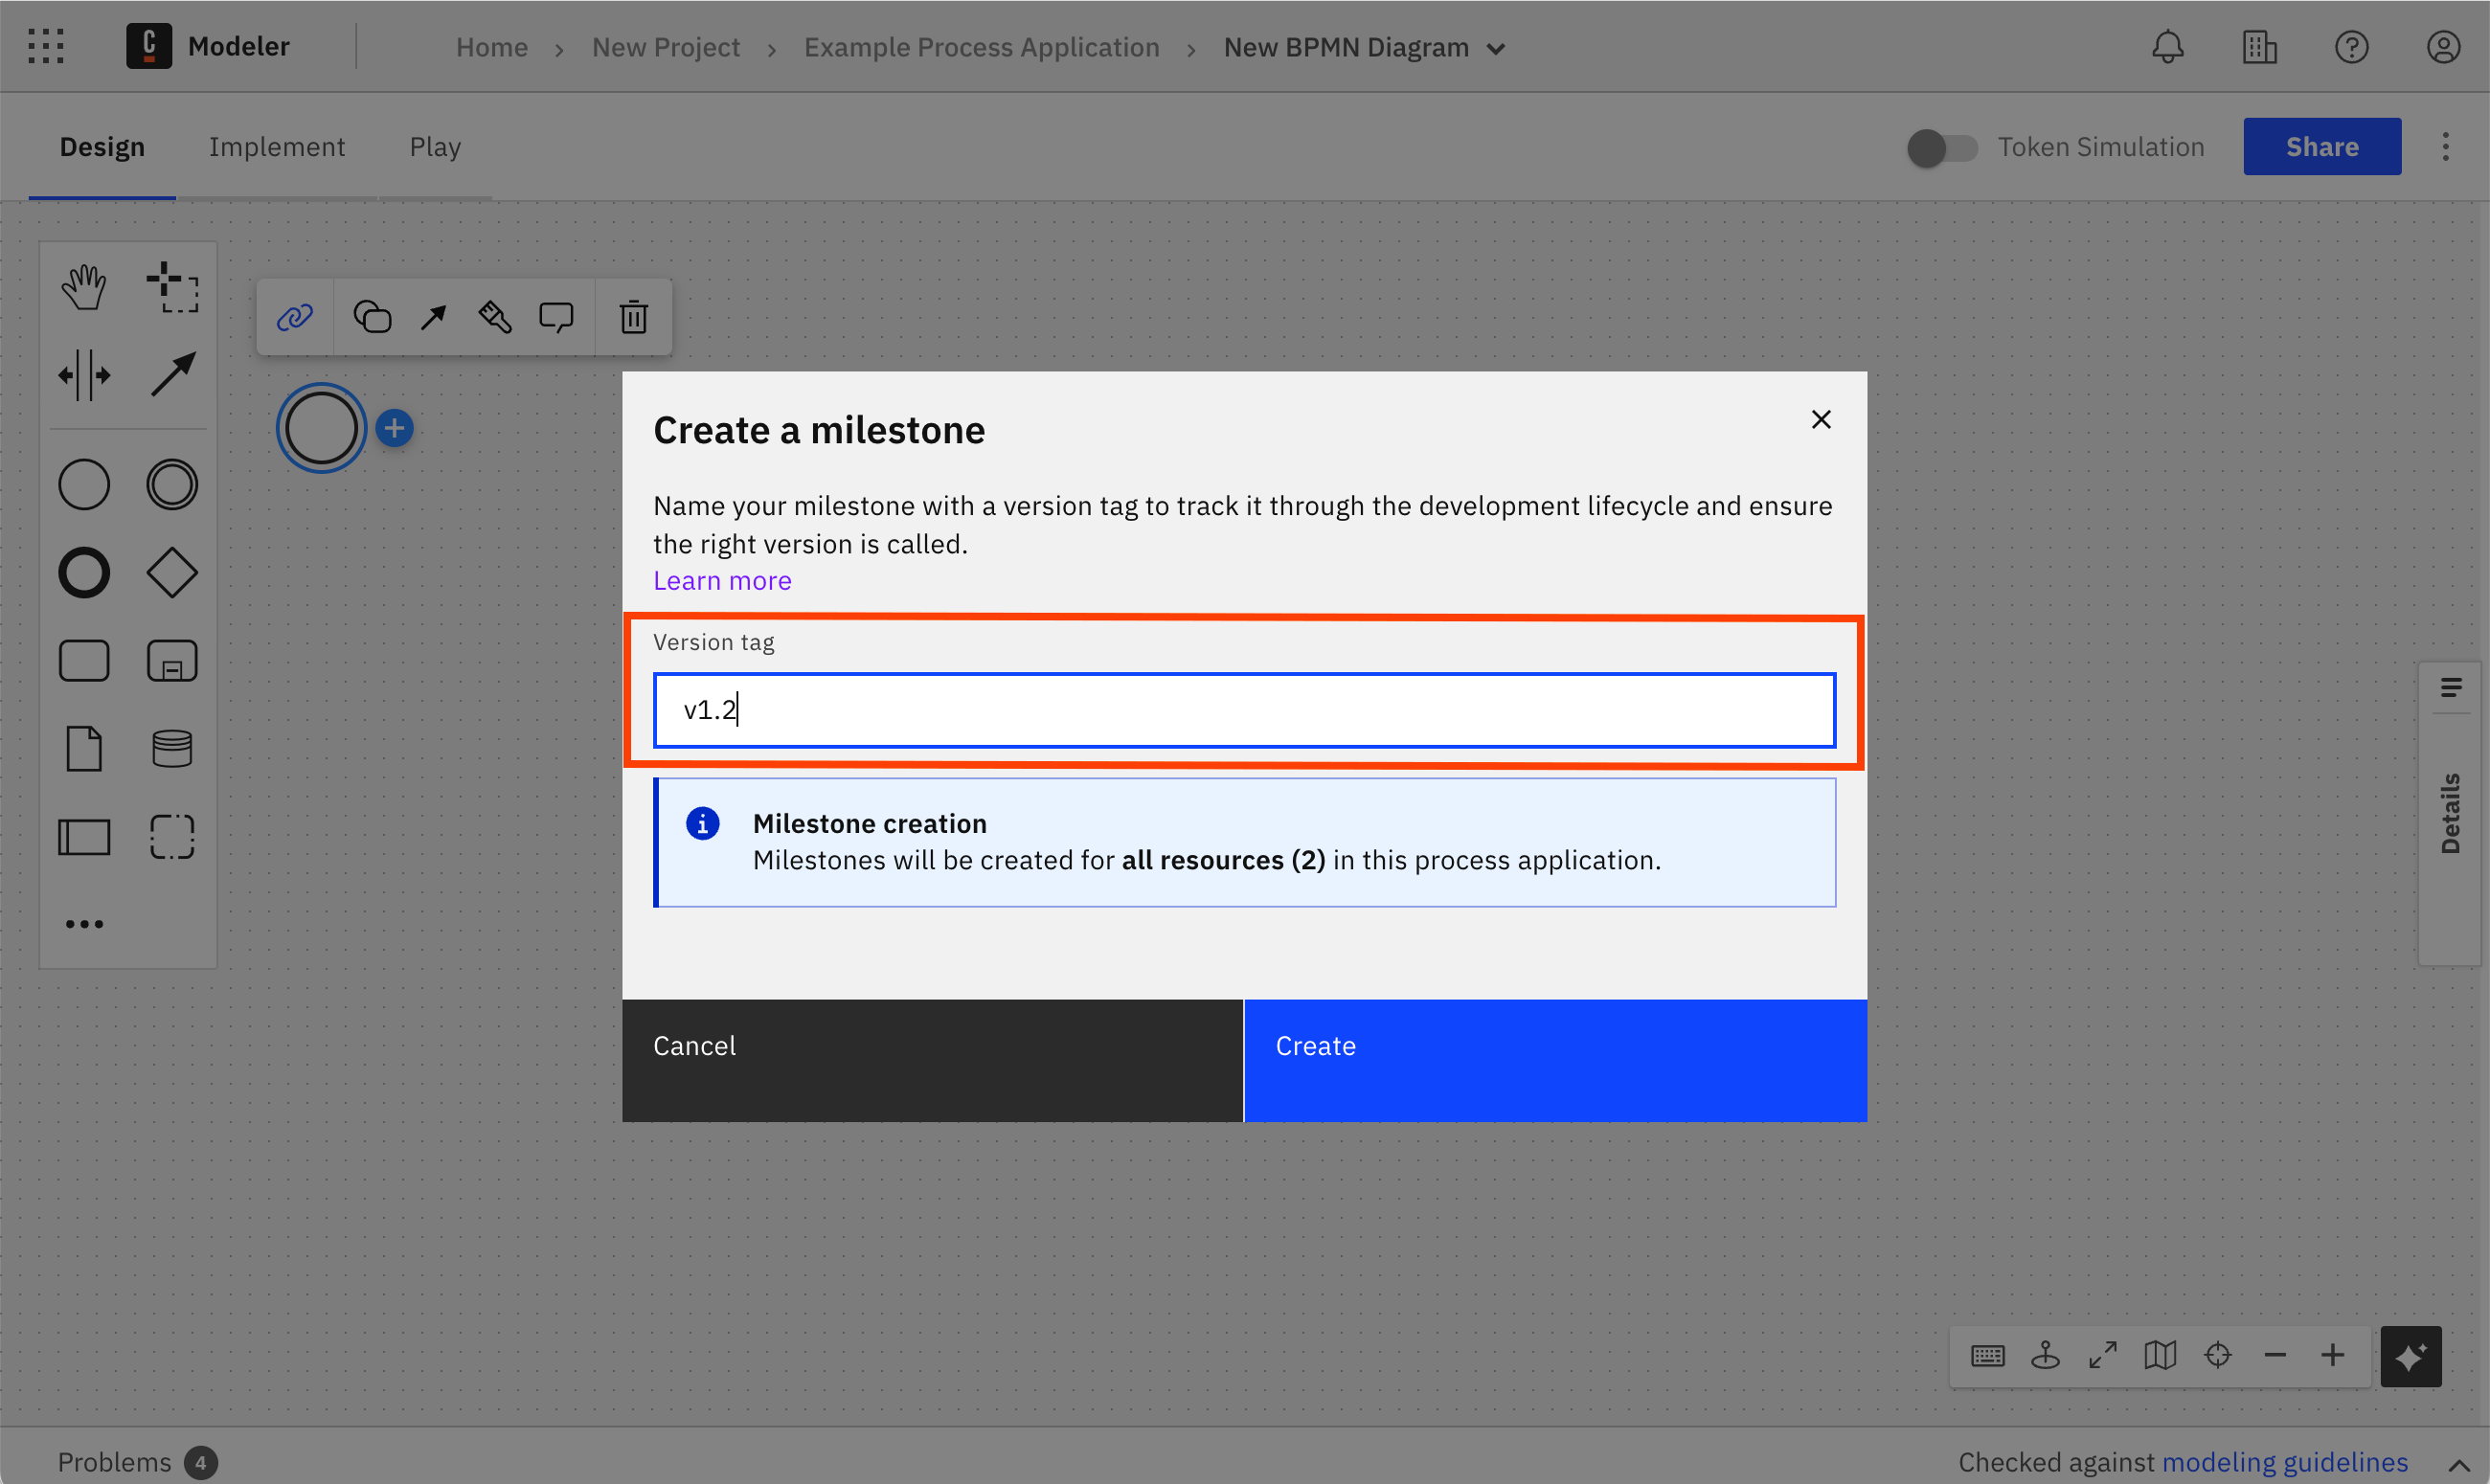Add a Data store from the palette
The height and width of the screenshot is (1484, 2490).
pyautogui.click(x=172, y=747)
